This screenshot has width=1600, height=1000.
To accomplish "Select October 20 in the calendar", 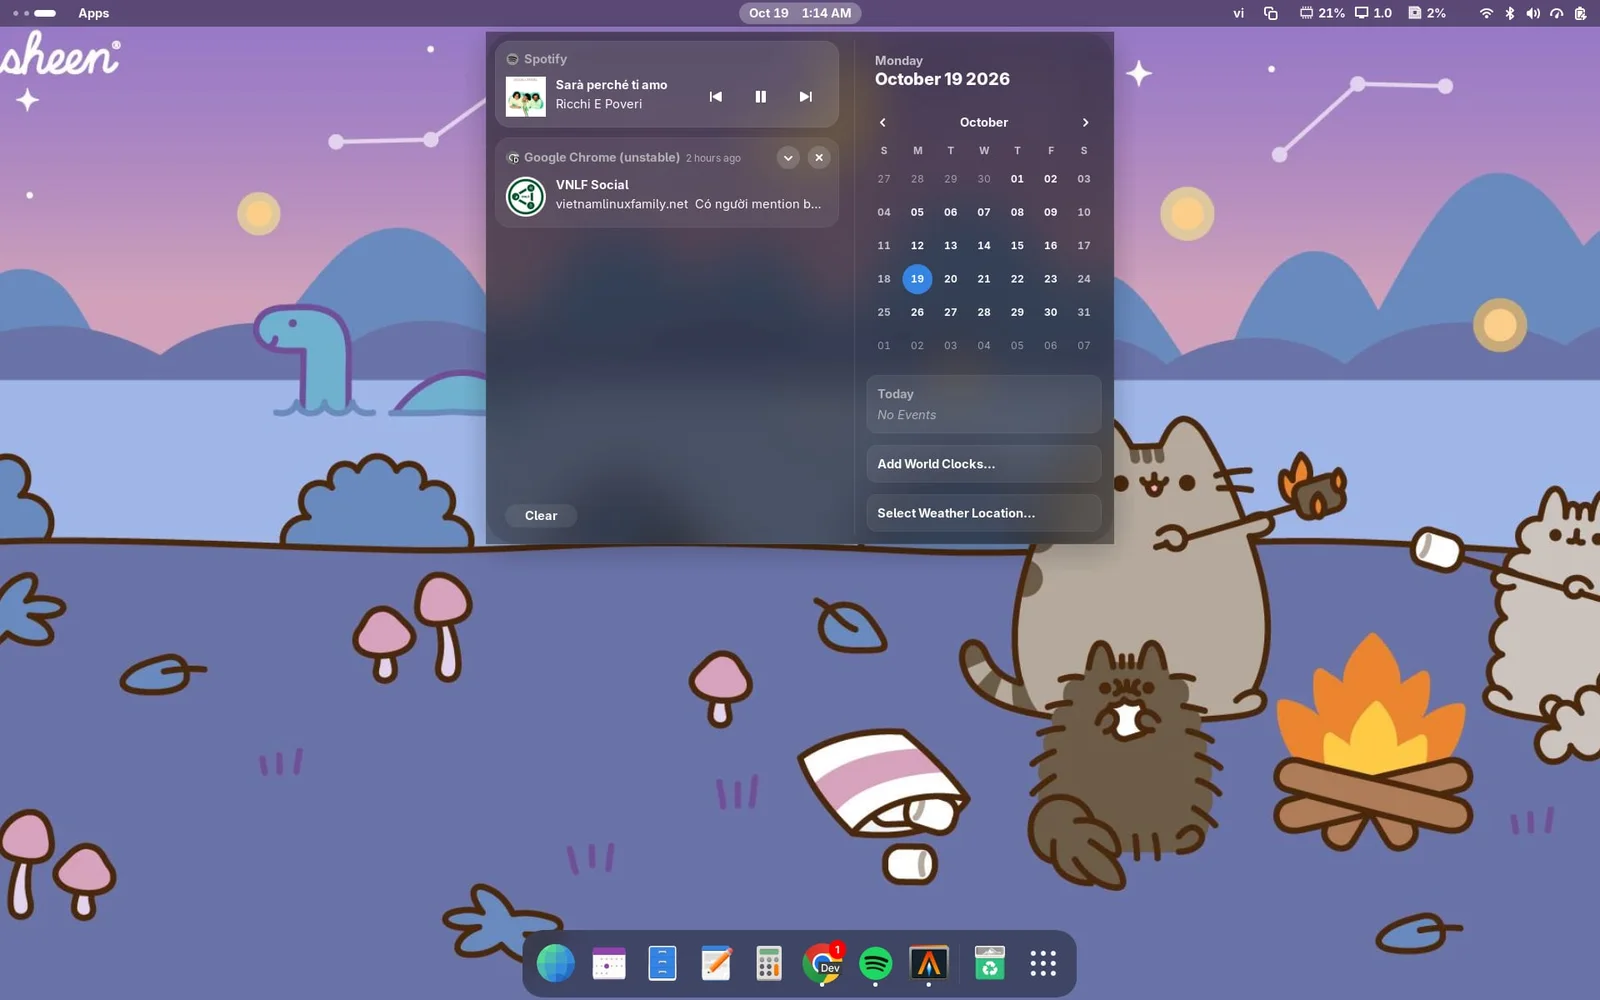I will point(950,279).
